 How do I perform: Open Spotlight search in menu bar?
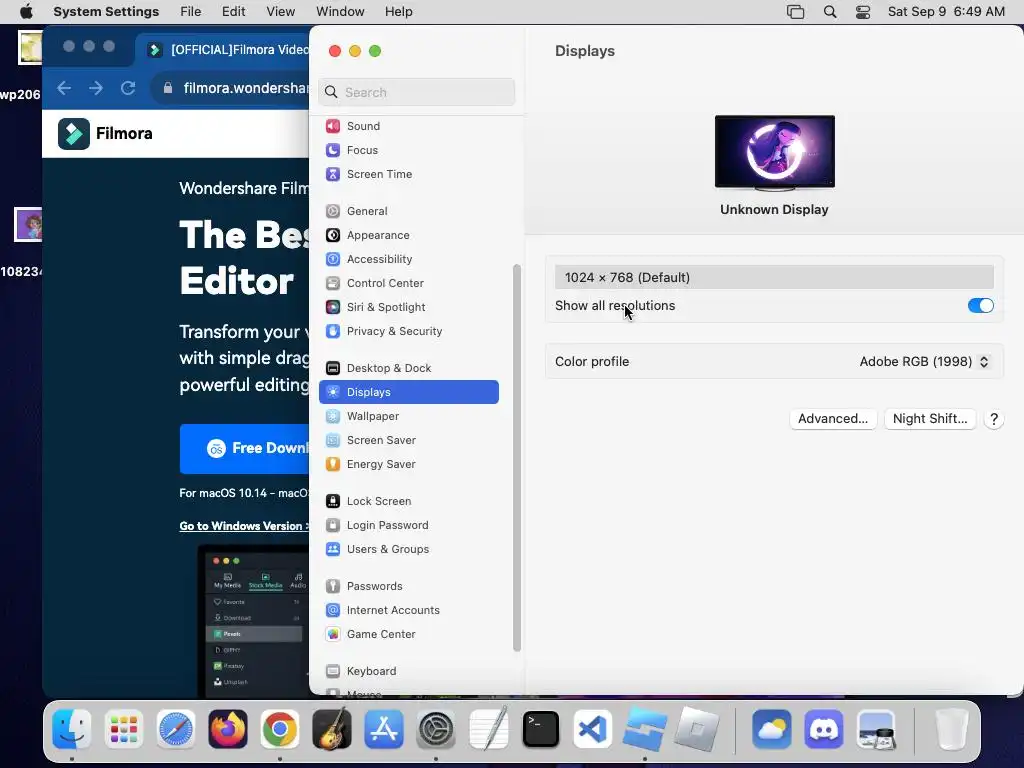(x=830, y=12)
